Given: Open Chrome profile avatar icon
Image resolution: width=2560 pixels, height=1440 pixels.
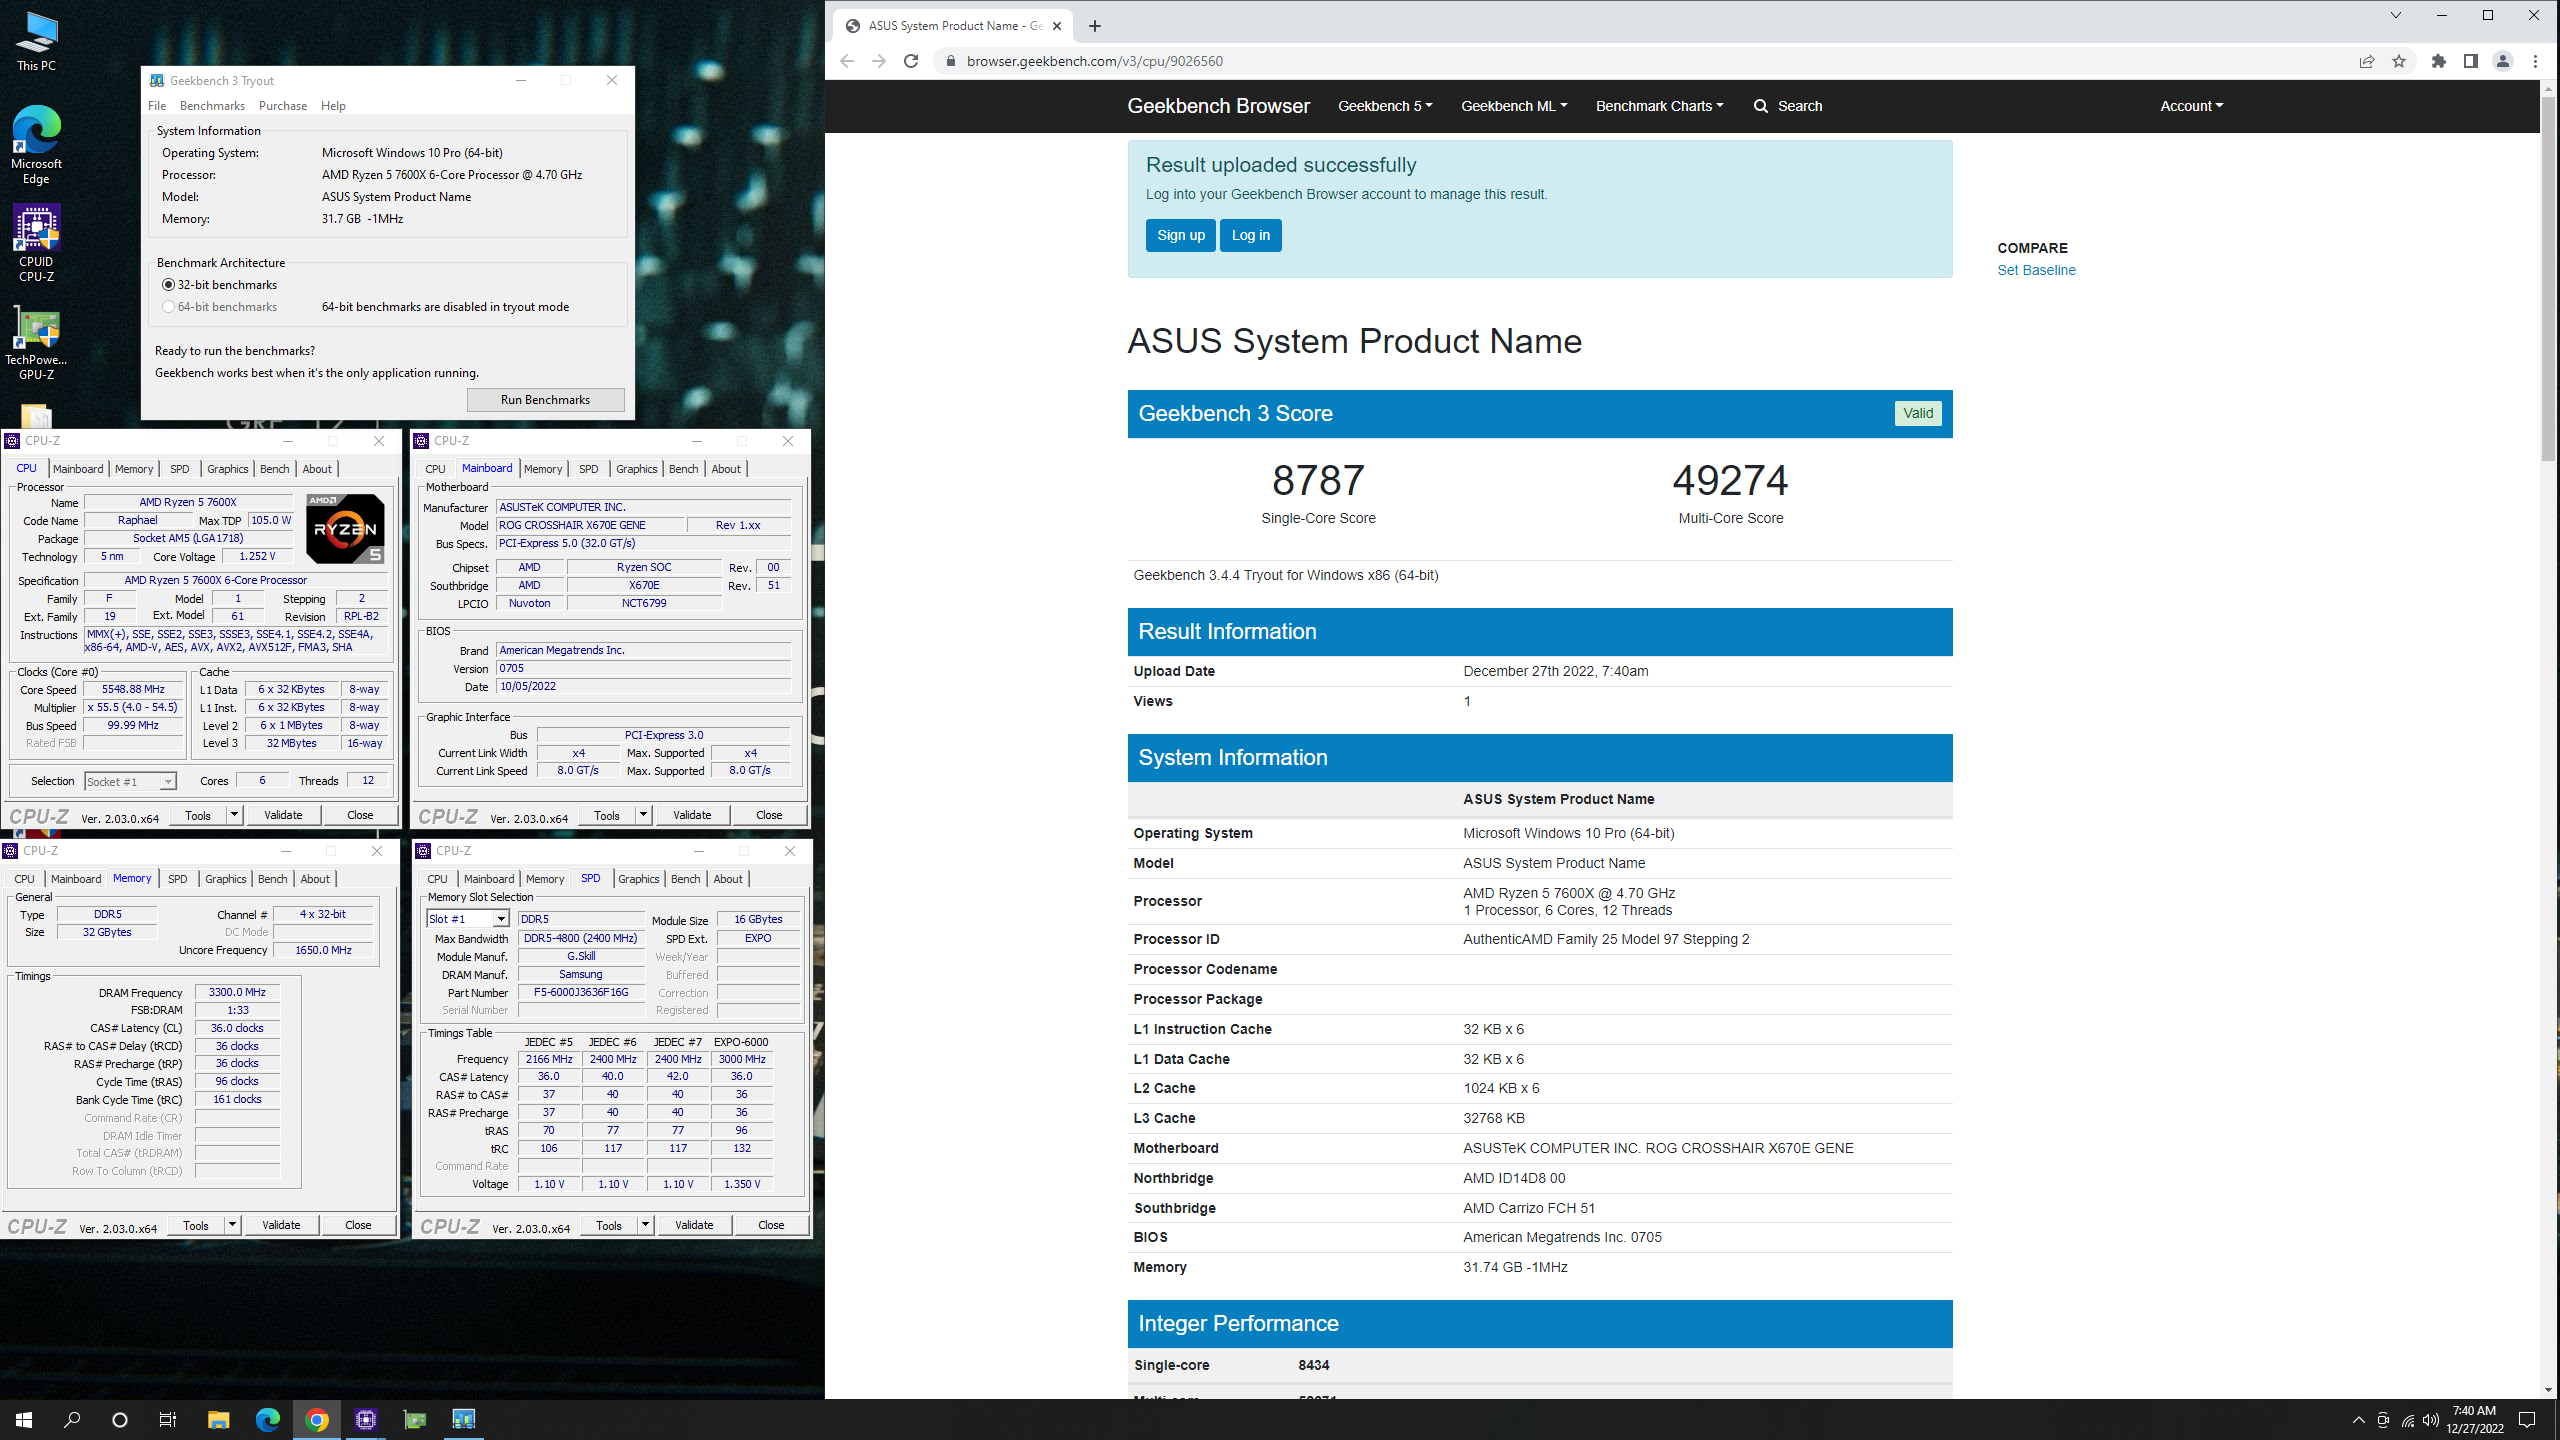Looking at the screenshot, I should (x=2503, y=61).
